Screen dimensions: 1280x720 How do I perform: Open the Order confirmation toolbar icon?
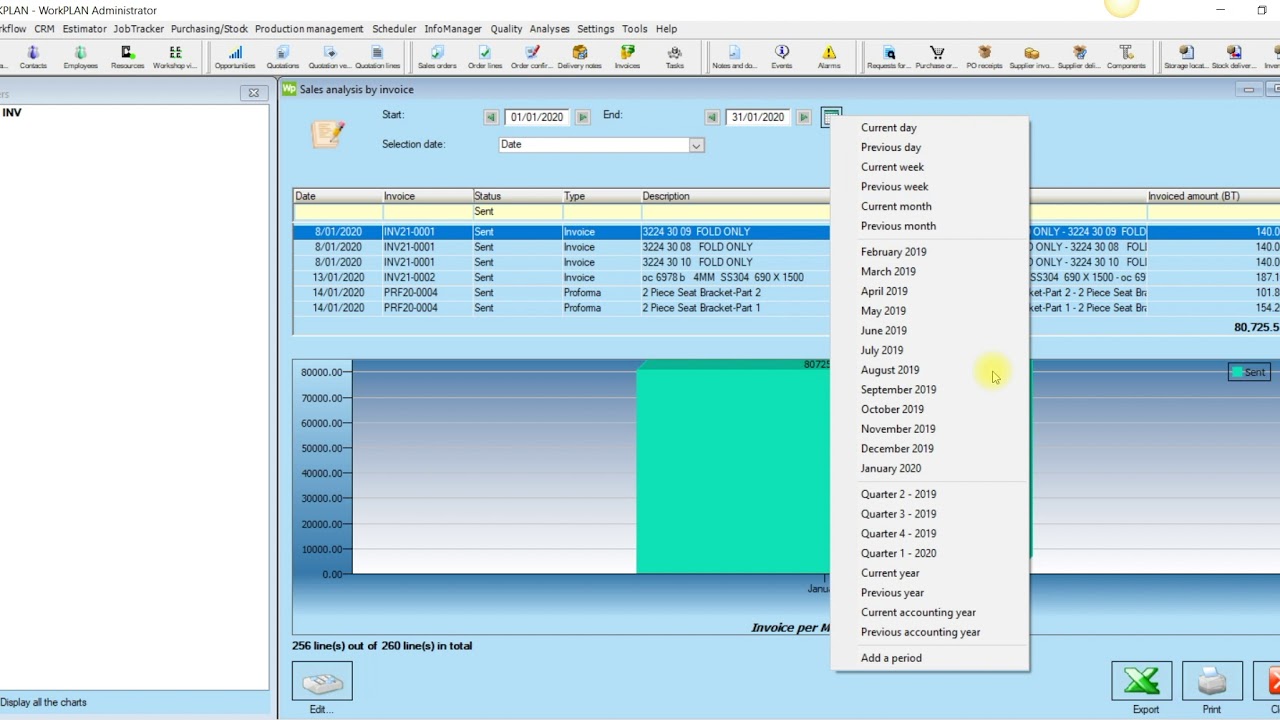[x=532, y=57]
